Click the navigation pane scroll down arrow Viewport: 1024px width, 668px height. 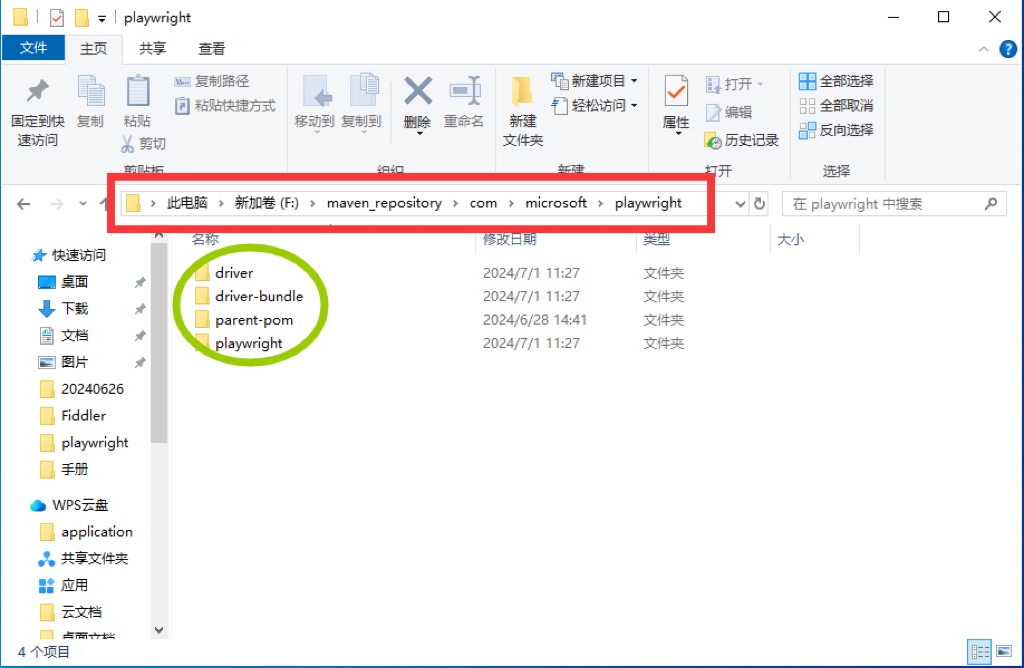[159, 630]
